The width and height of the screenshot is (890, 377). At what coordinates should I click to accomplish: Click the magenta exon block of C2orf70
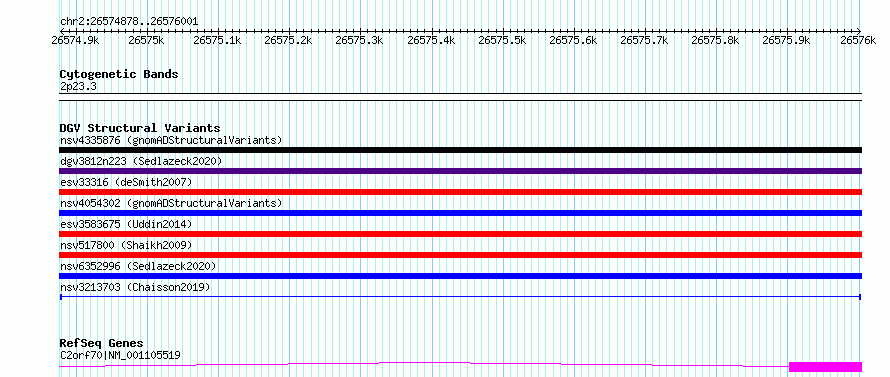825,367
